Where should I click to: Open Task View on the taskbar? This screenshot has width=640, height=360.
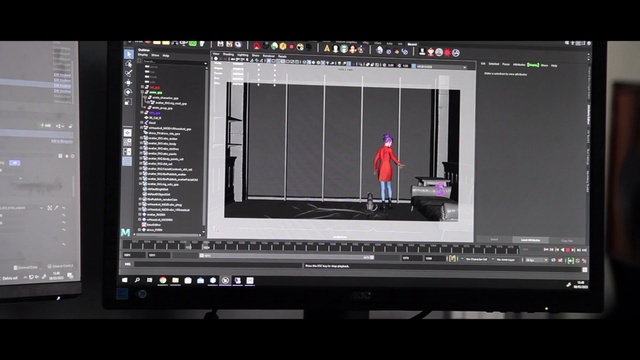(150, 280)
